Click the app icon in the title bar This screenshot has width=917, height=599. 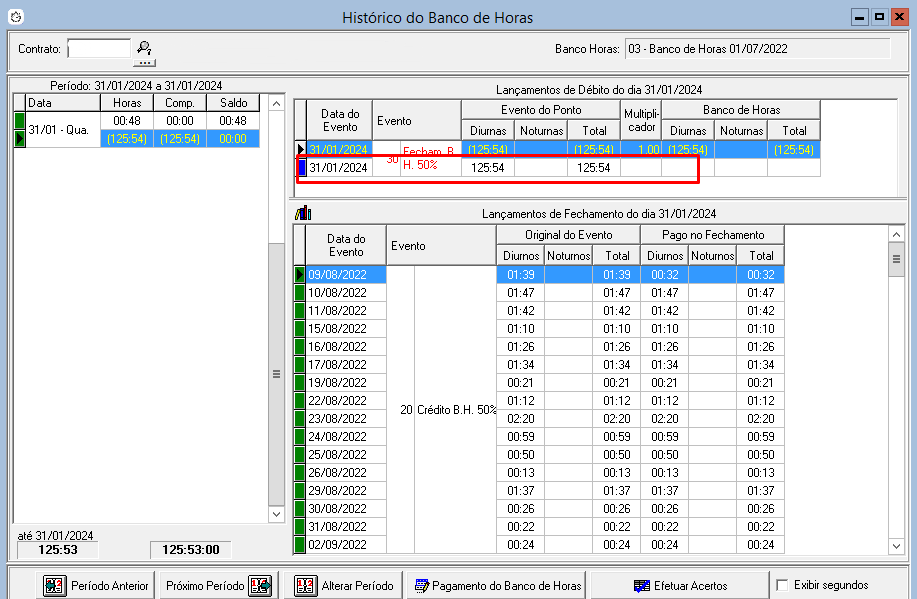pos(14,17)
